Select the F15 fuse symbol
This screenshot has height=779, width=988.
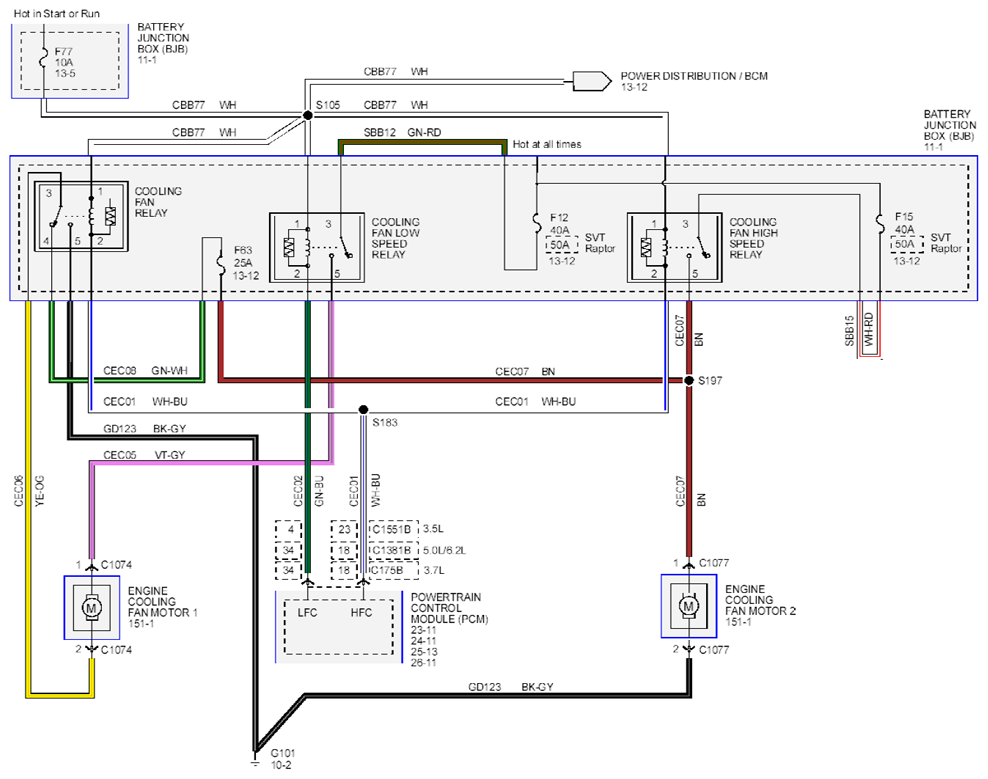[880, 222]
